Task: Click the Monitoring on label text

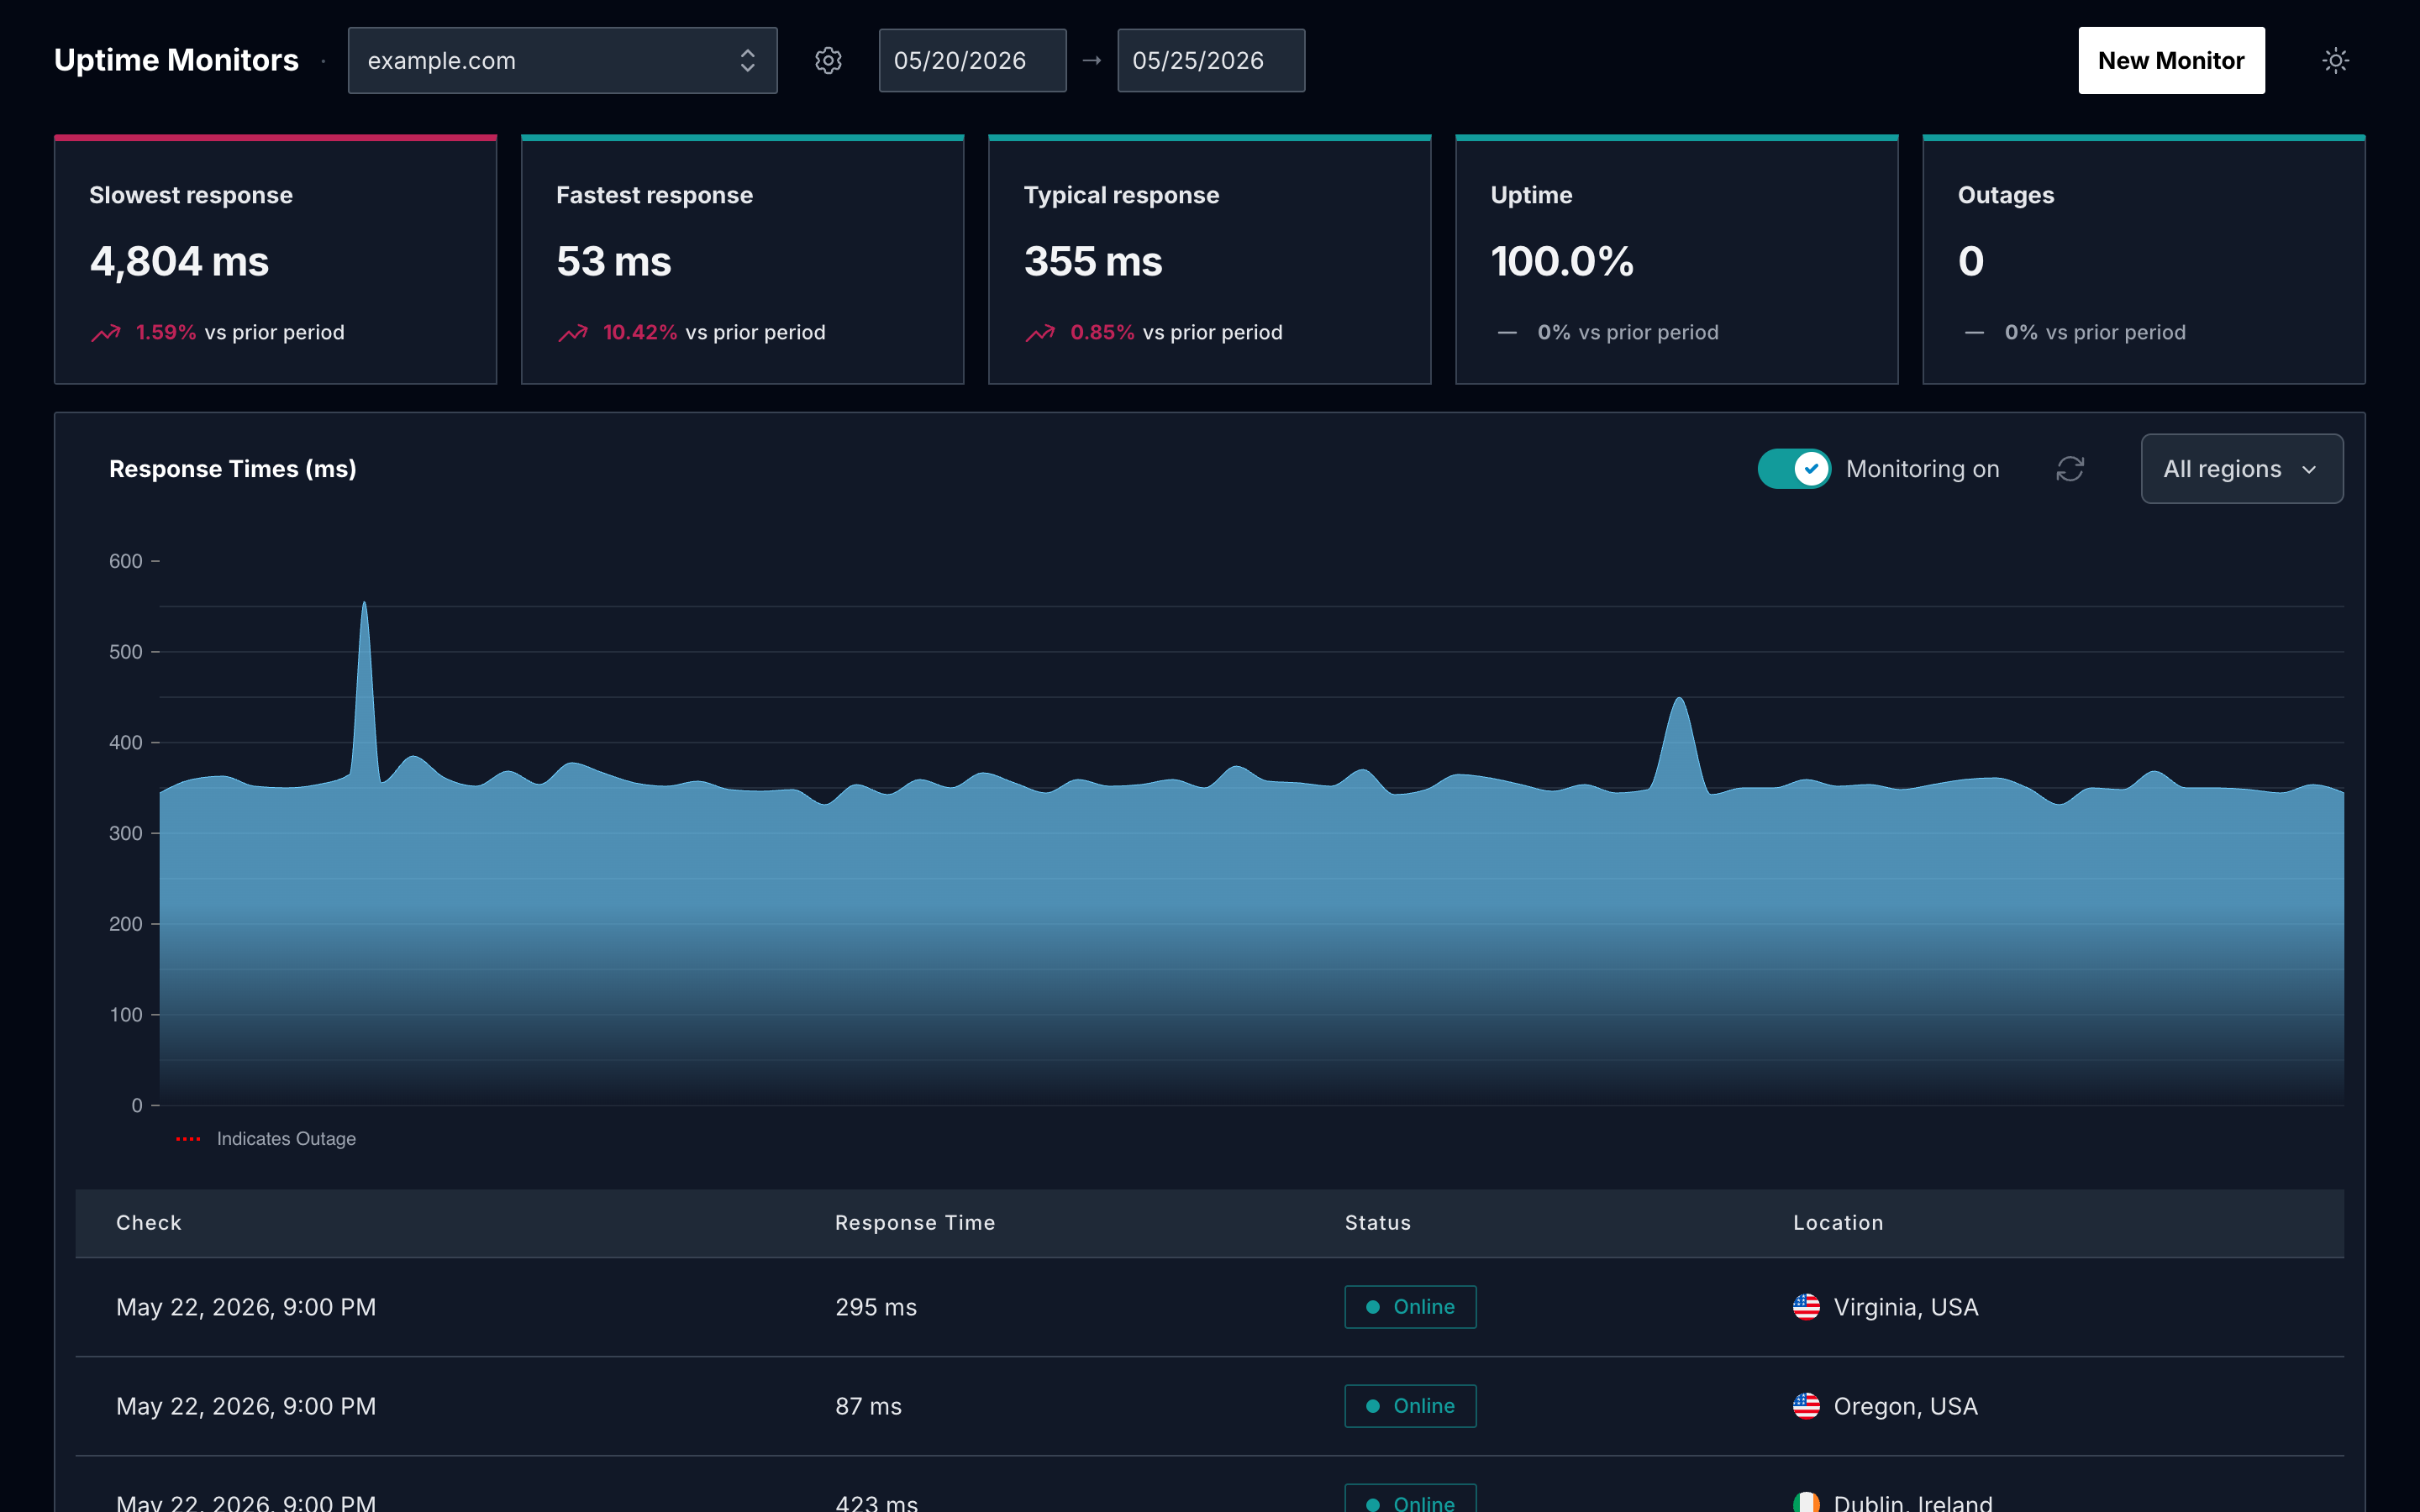Action: pos(1922,469)
